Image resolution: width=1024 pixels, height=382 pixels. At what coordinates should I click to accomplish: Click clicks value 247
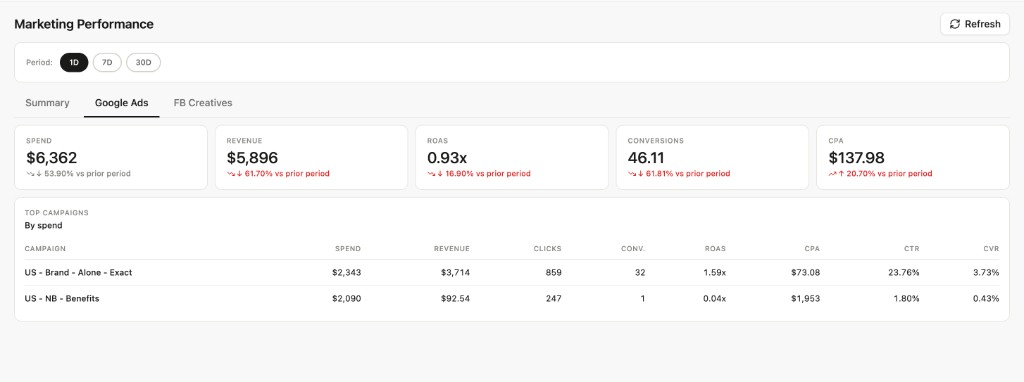[x=553, y=298]
